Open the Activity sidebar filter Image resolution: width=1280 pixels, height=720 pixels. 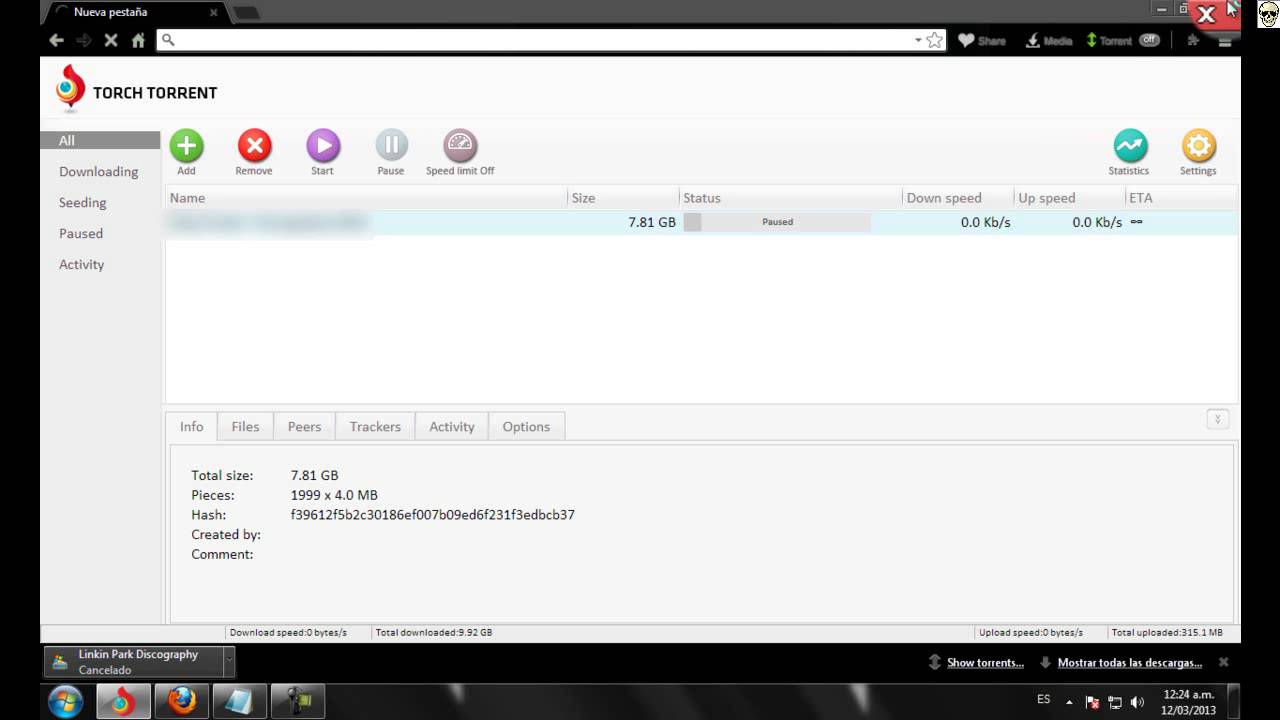tap(81, 265)
